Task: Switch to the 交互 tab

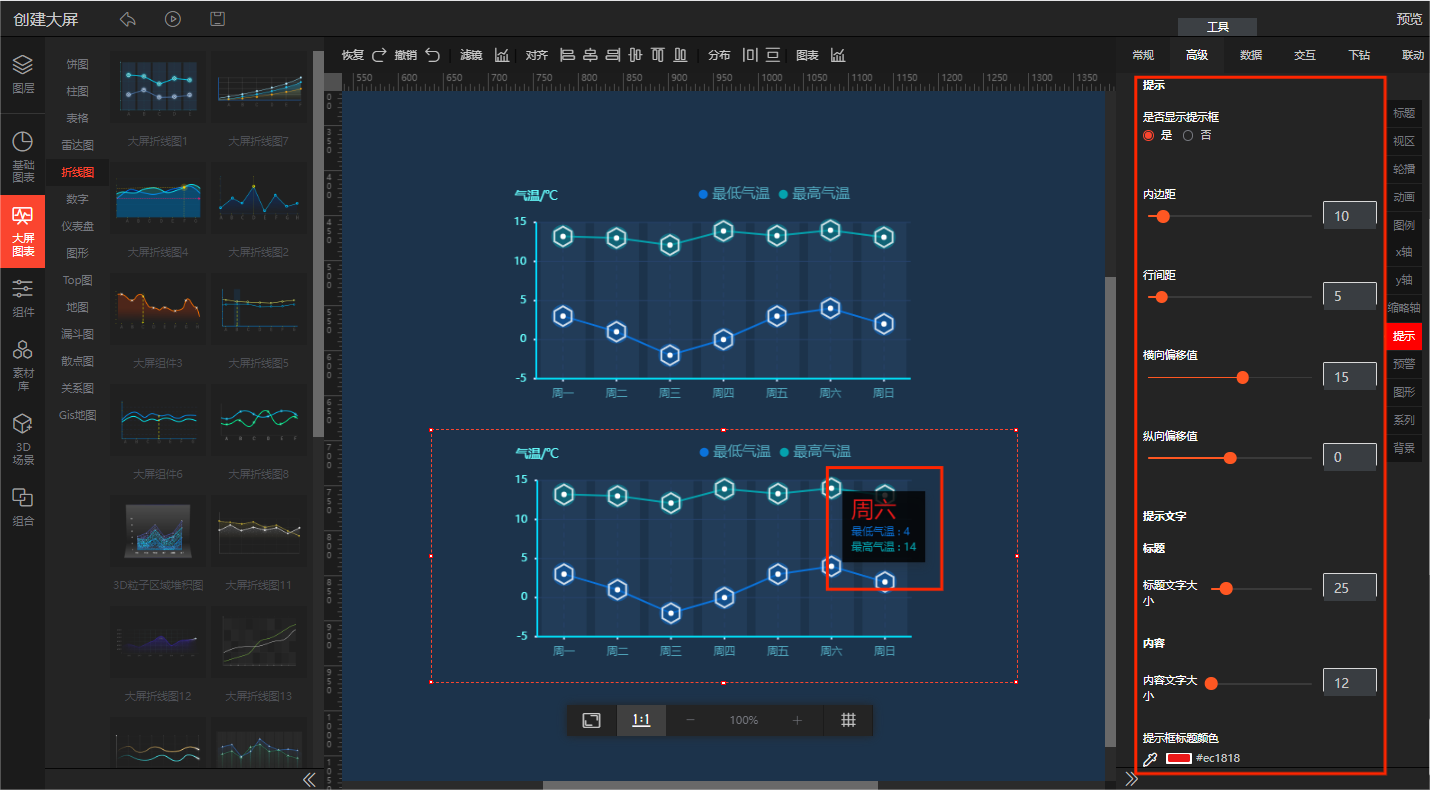Action: pos(1305,55)
